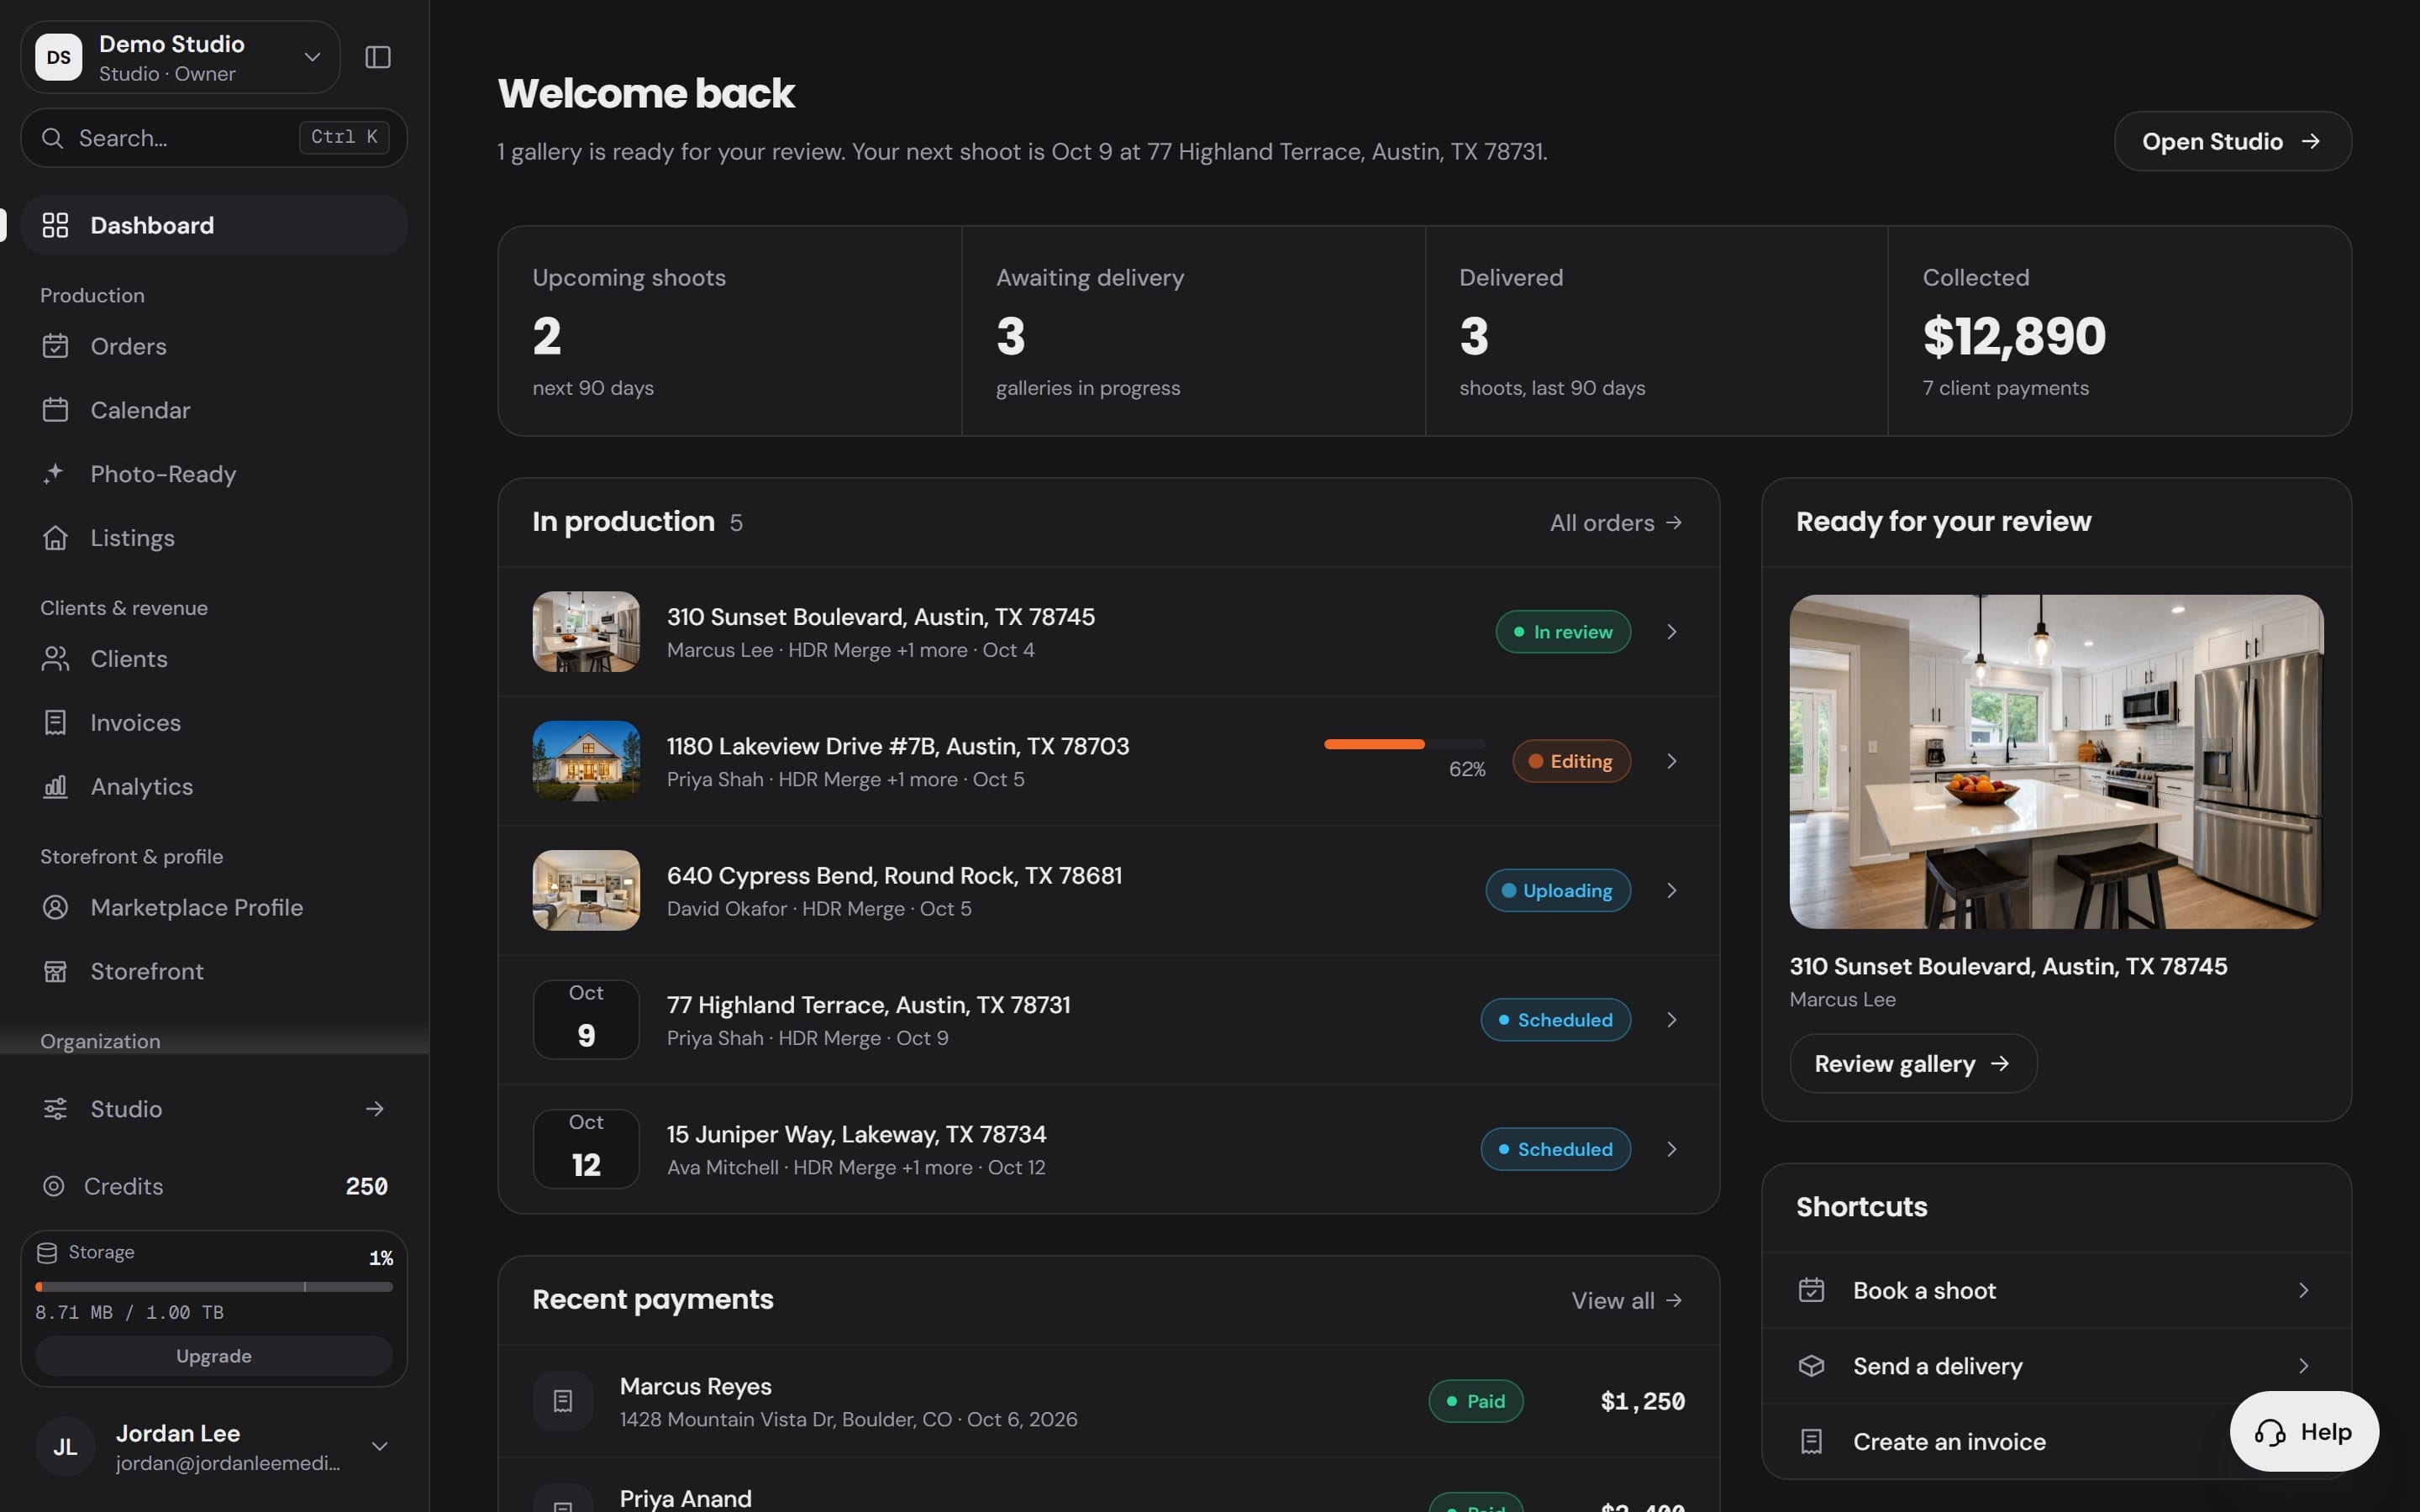Click the Credits 250 balance
Image resolution: width=2420 pixels, height=1512 pixels.
(x=366, y=1186)
